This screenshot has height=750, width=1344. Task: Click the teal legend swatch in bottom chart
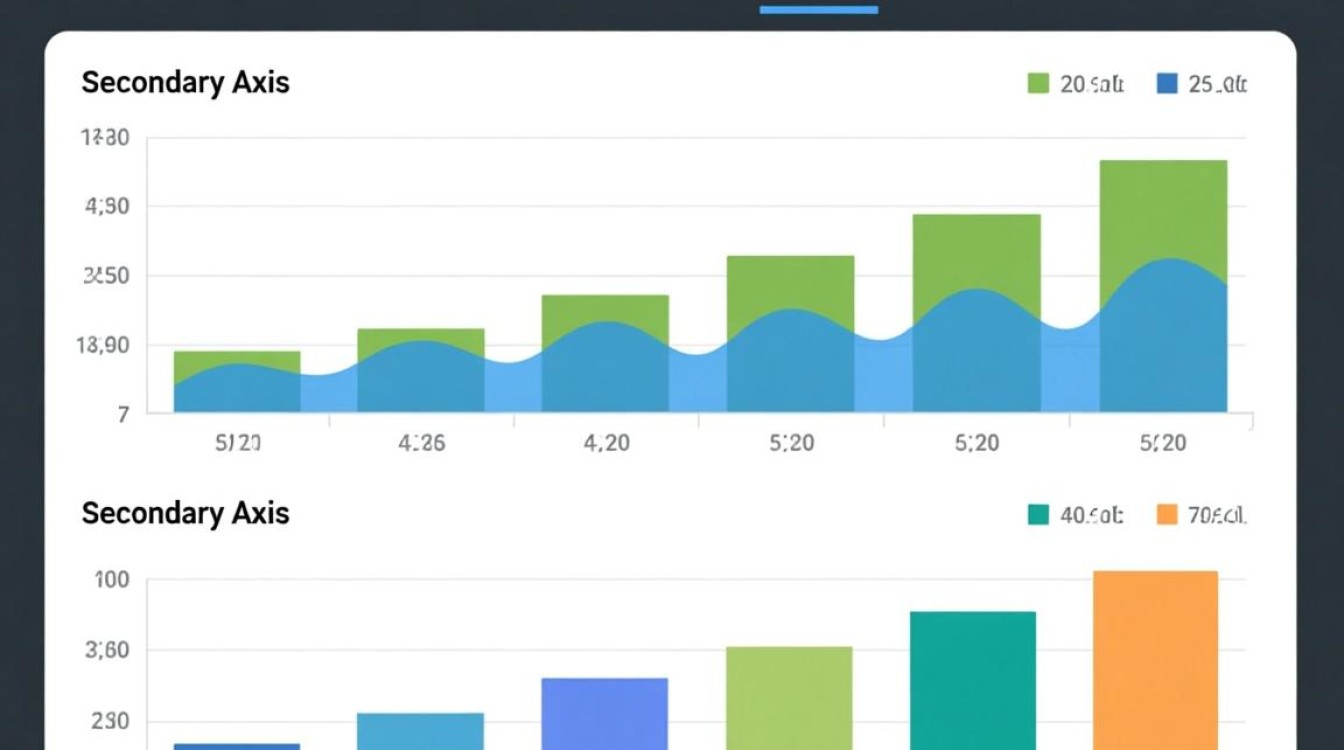(1038, 515)
